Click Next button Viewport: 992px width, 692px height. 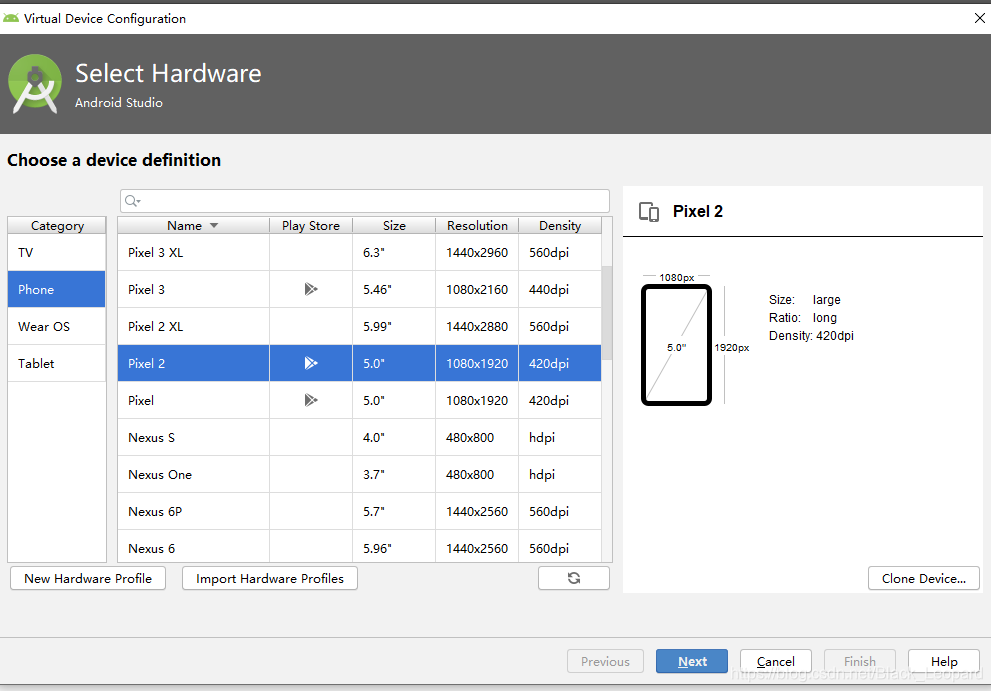(691, 662)
